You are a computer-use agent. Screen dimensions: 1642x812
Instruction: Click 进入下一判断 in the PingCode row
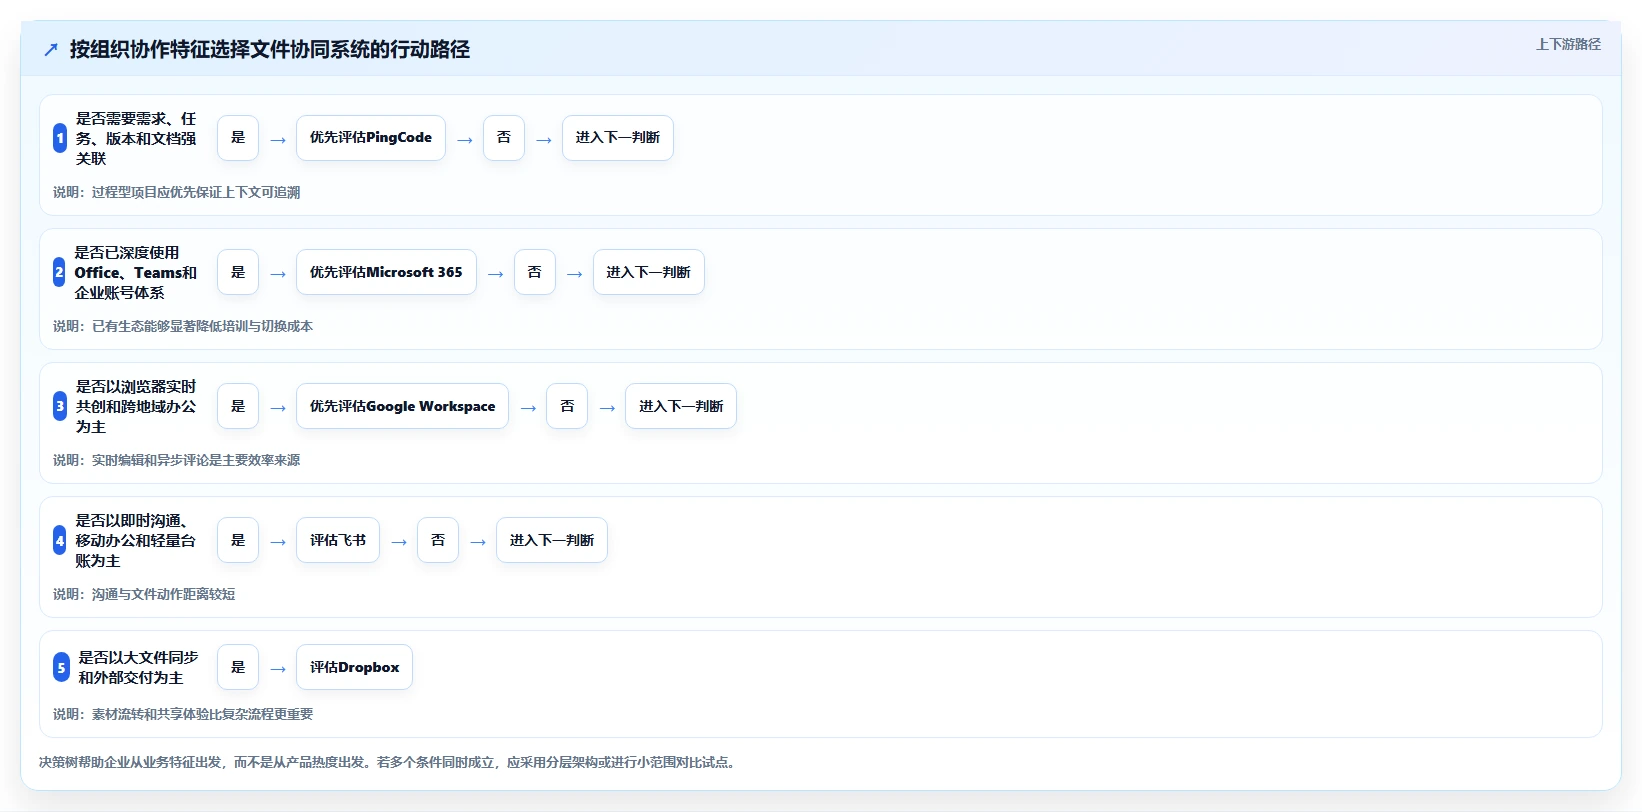[618, 138]
